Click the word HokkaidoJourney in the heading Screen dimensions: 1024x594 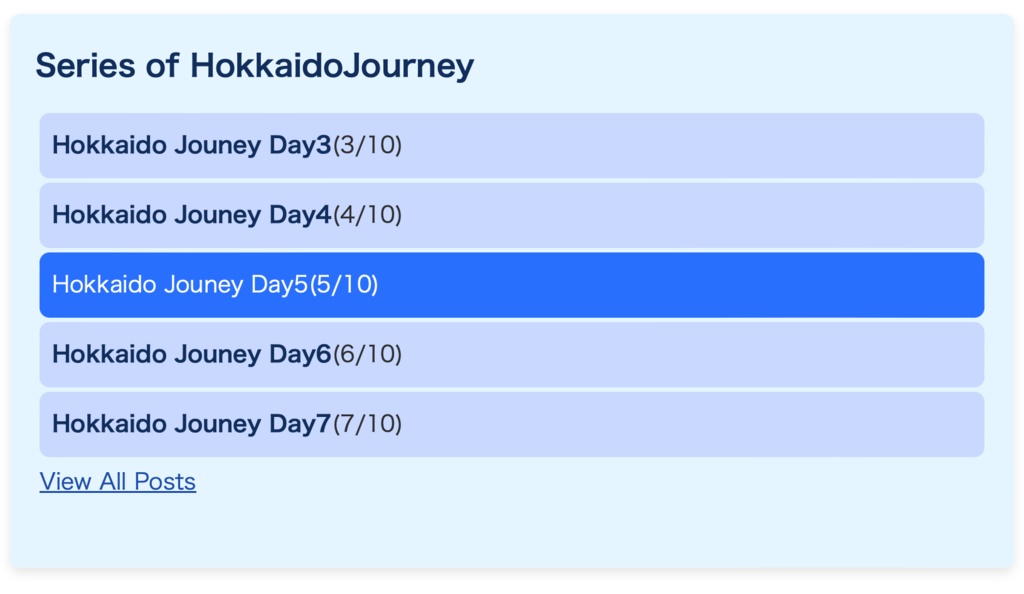tap(332, 66)
